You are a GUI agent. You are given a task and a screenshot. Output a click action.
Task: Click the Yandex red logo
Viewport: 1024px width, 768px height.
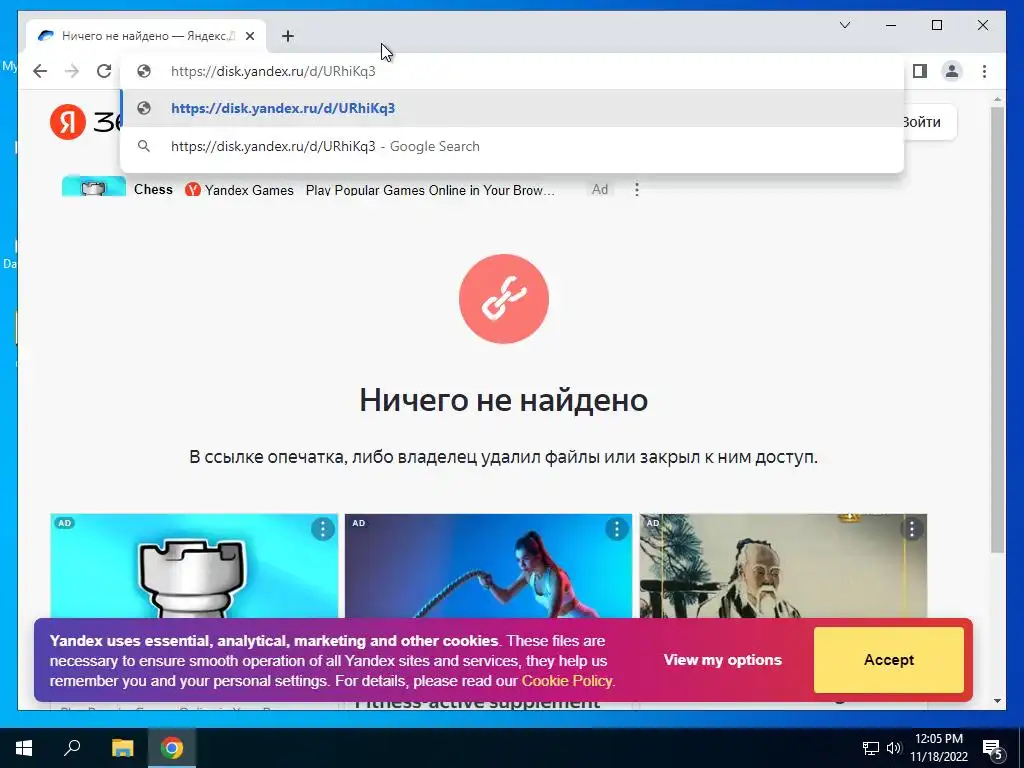tap(68, 121)
